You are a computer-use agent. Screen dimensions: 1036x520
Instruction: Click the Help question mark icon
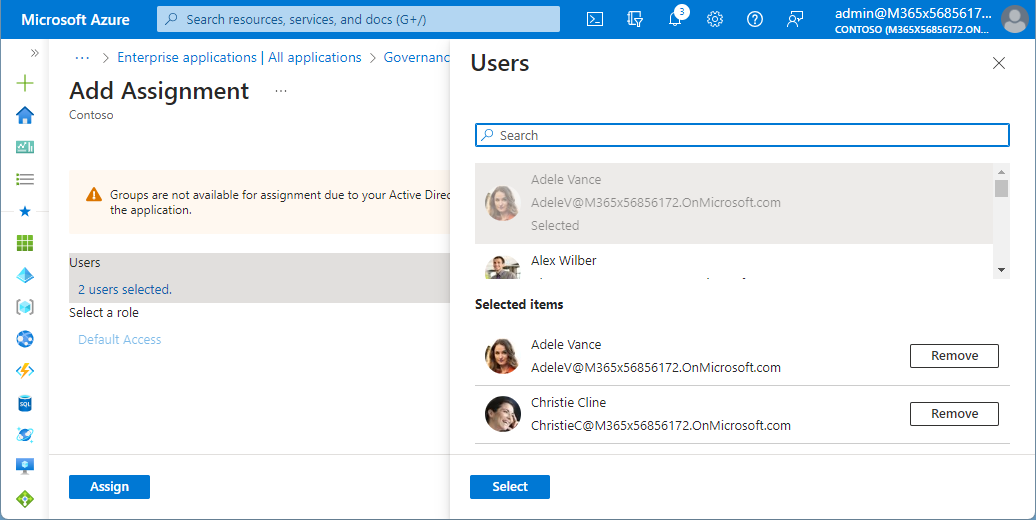pos(755,19)
